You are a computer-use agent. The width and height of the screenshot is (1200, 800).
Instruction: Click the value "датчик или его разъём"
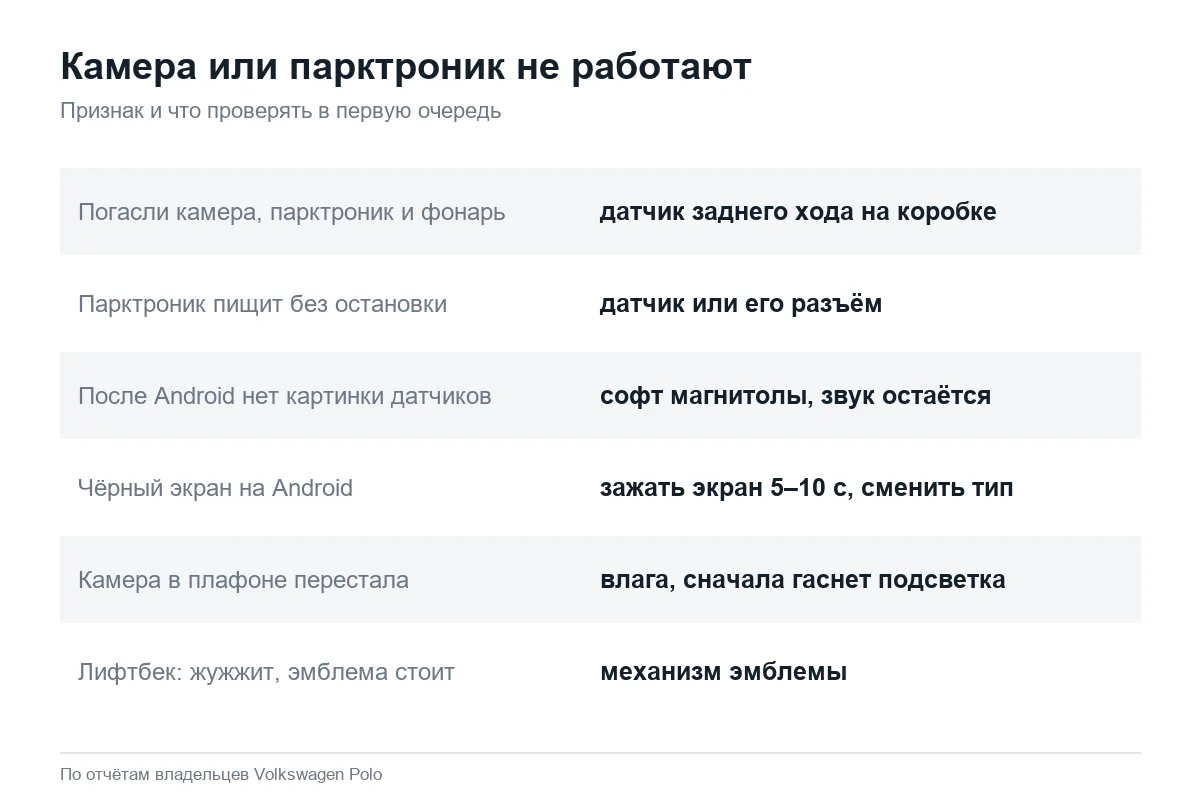[741, 304]
